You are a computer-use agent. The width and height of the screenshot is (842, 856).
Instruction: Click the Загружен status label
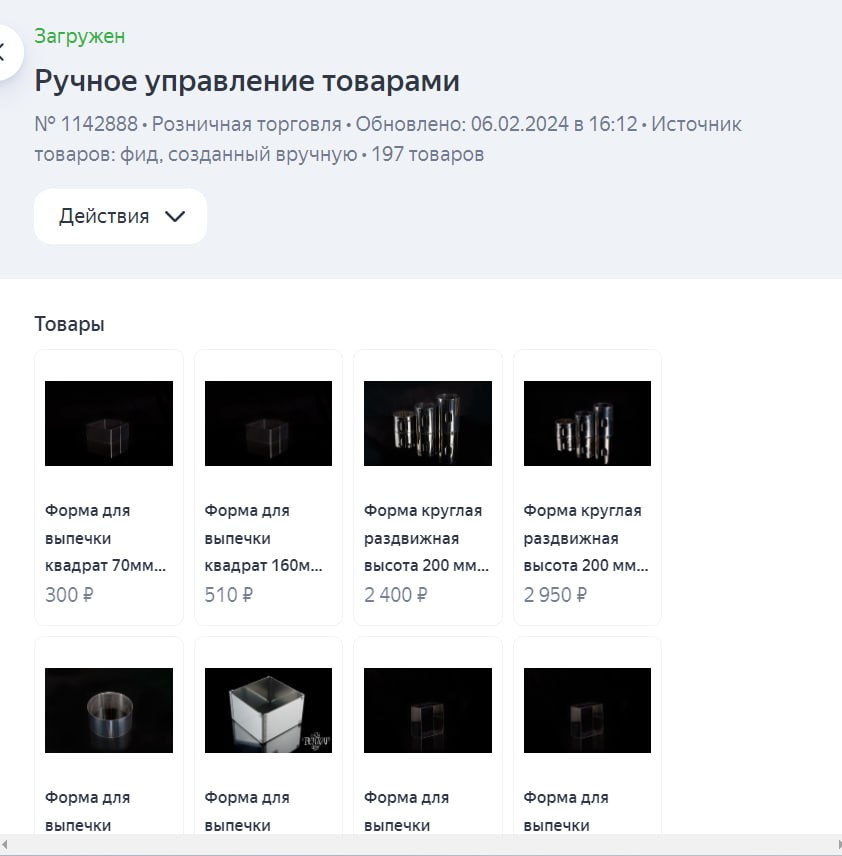click(x=80, y=36)
